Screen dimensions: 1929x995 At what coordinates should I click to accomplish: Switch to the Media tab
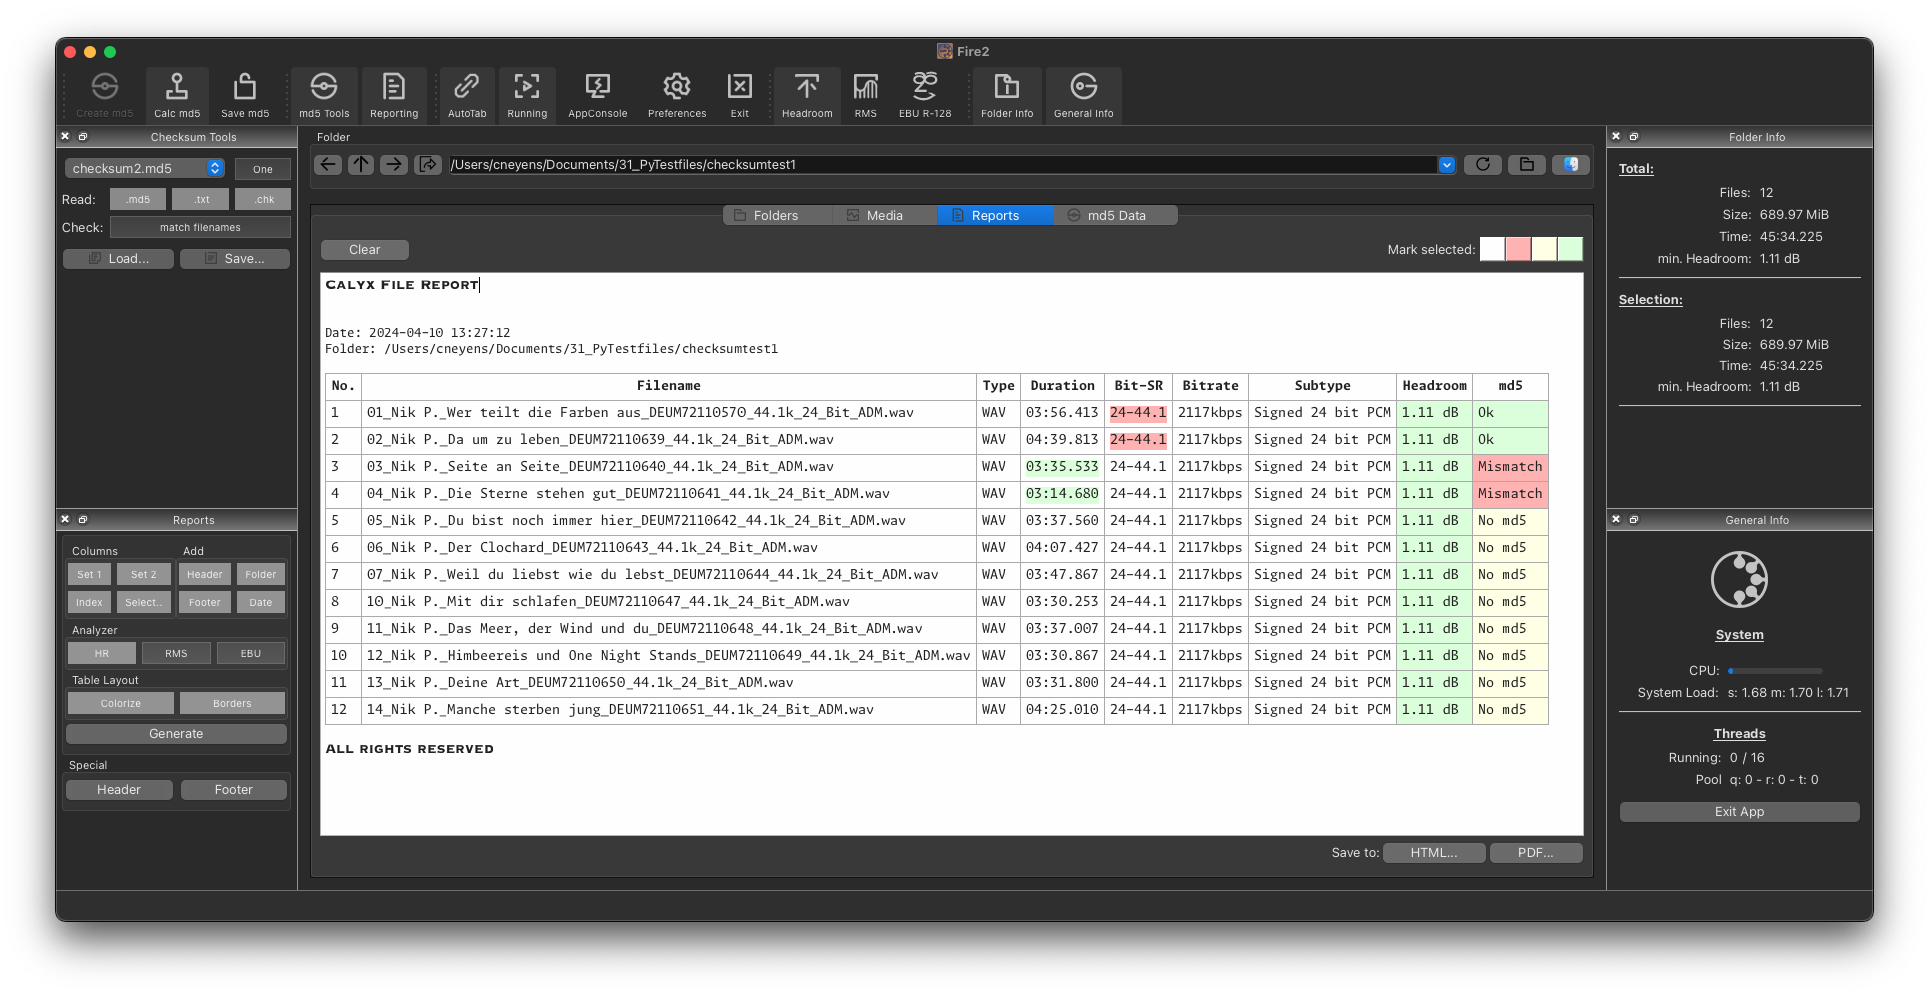point(884,215)
